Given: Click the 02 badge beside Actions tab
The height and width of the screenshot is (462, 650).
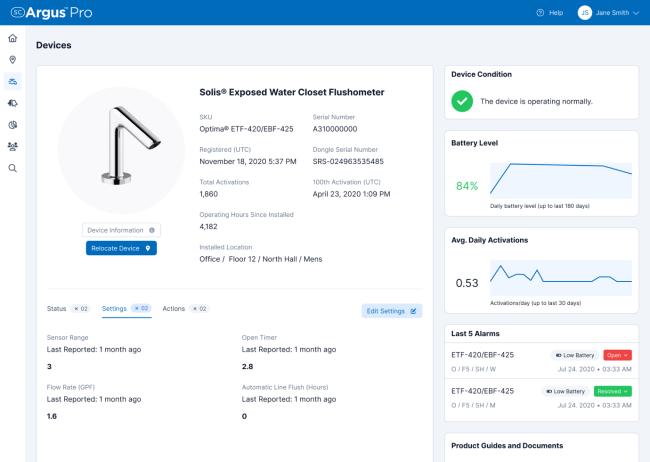Looking at the screenshot, I should click(x=199, y=309).
